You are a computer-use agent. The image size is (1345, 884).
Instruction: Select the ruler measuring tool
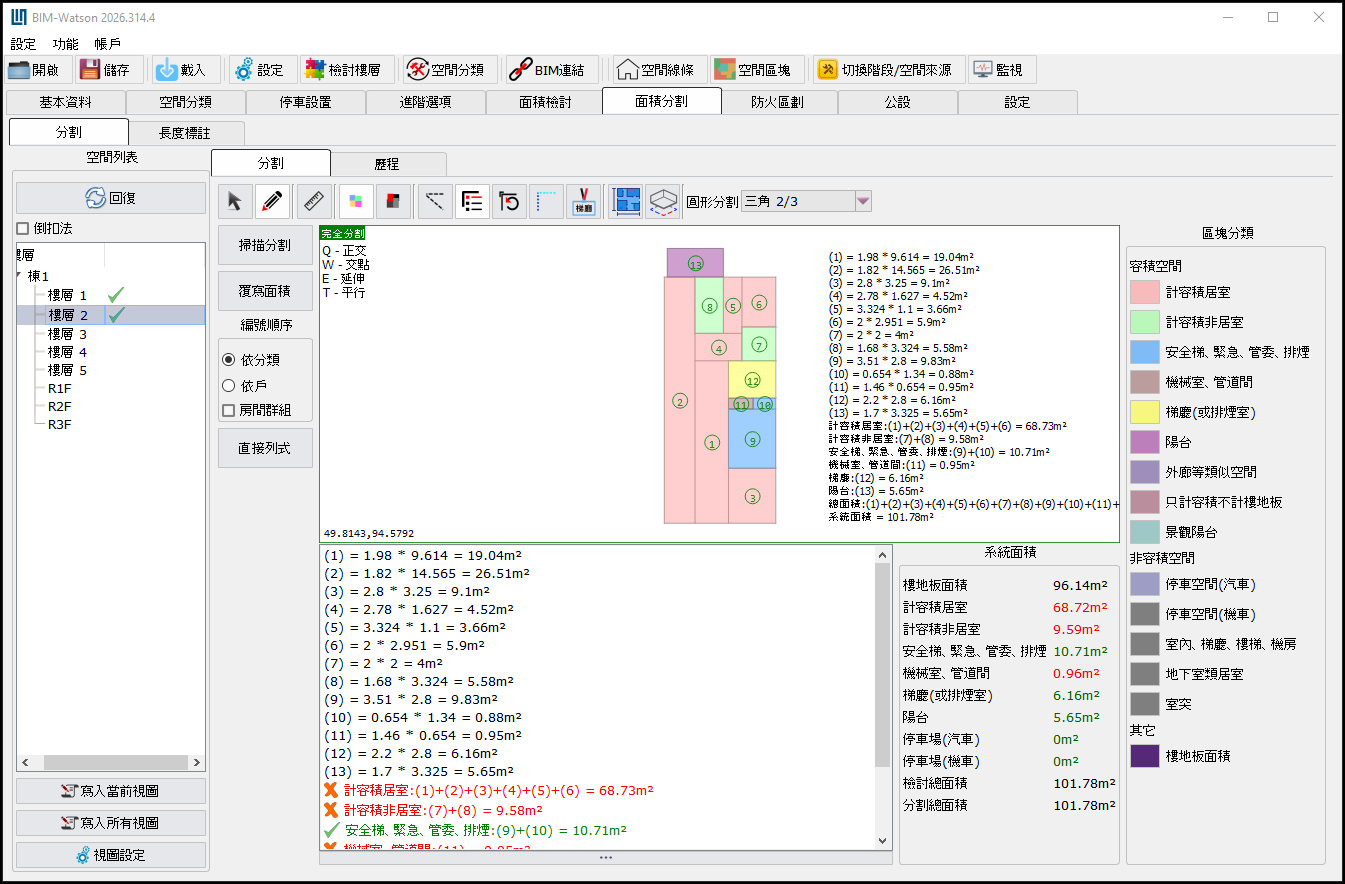tap(314, 202)
